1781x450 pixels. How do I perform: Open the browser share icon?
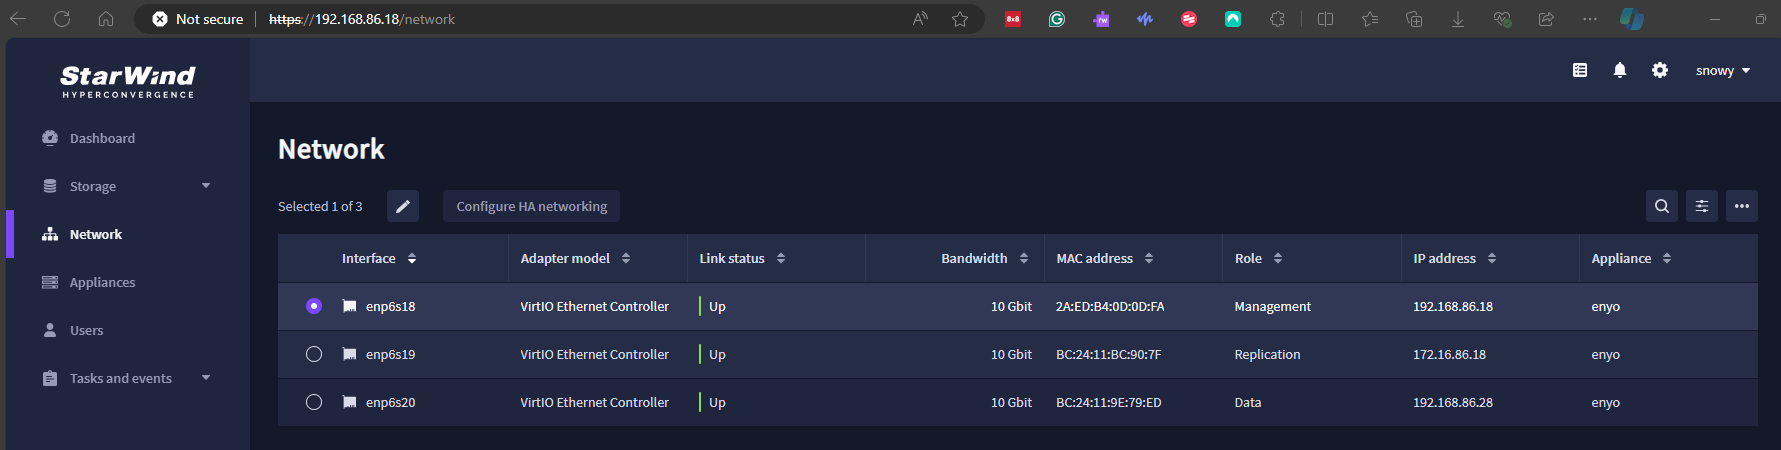coord(1546,19)
